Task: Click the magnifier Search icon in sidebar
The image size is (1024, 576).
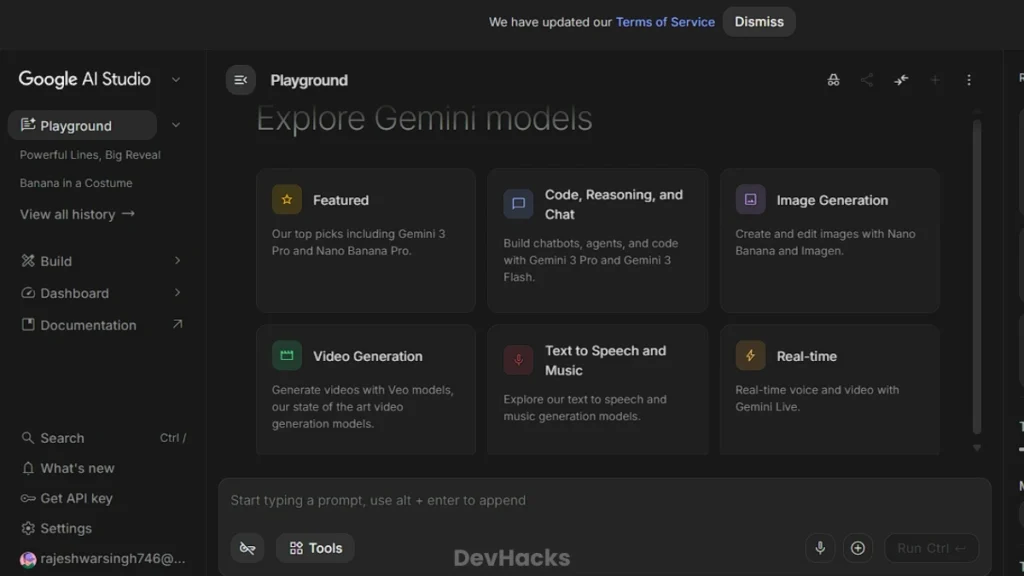Action: (27, 438)
